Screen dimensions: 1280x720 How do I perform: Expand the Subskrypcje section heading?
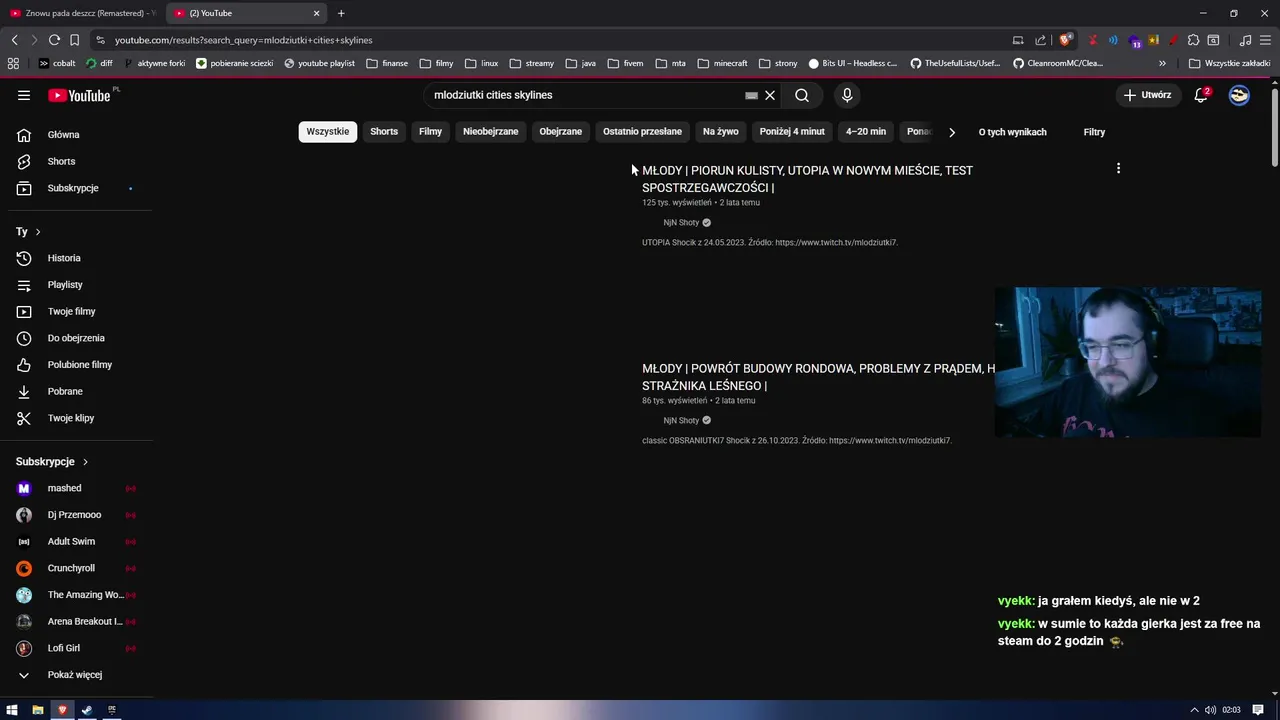[52, 462]
